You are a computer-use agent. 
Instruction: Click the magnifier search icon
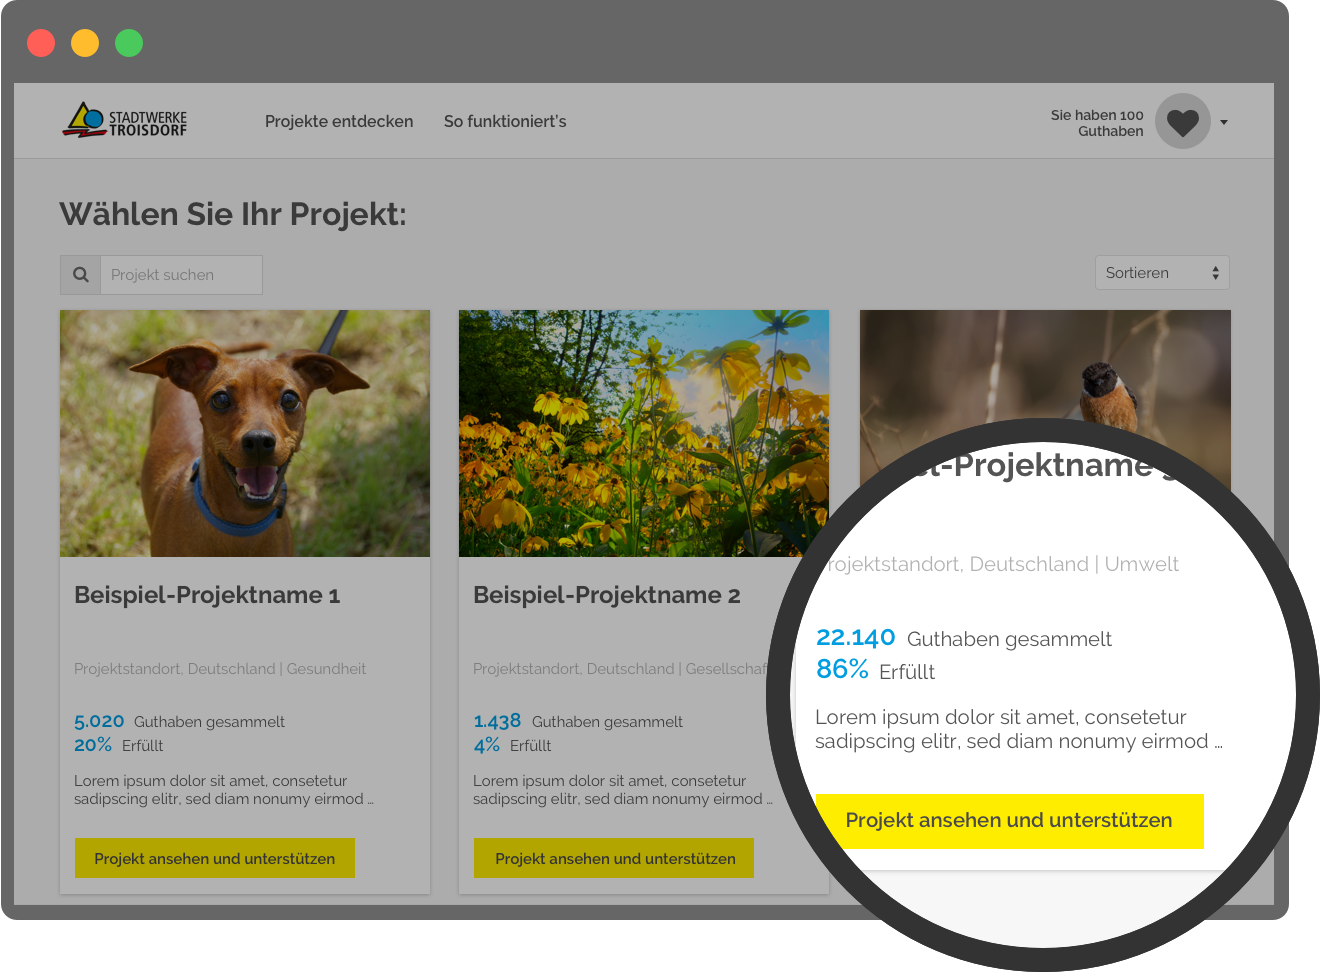(81, 274)
